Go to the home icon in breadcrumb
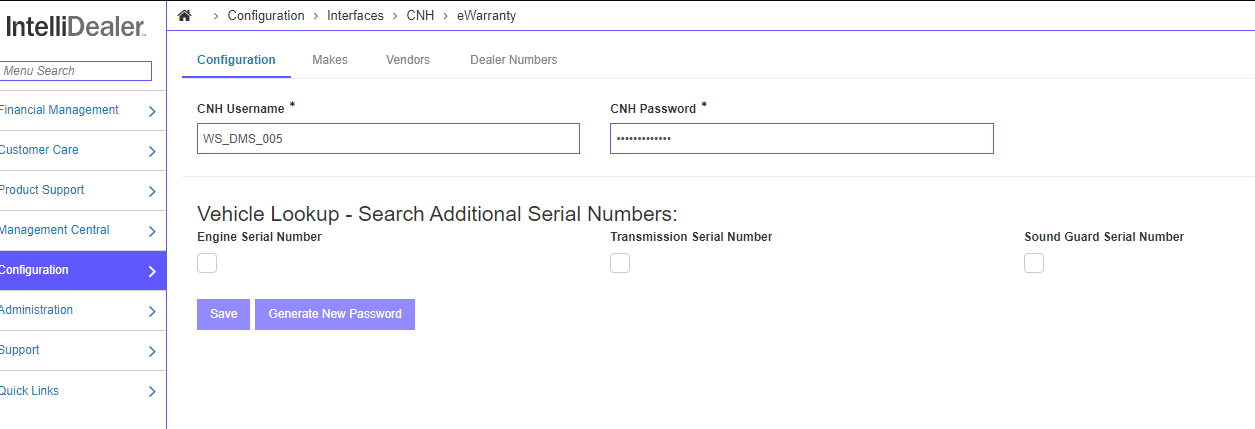 [x=184, y=16]
